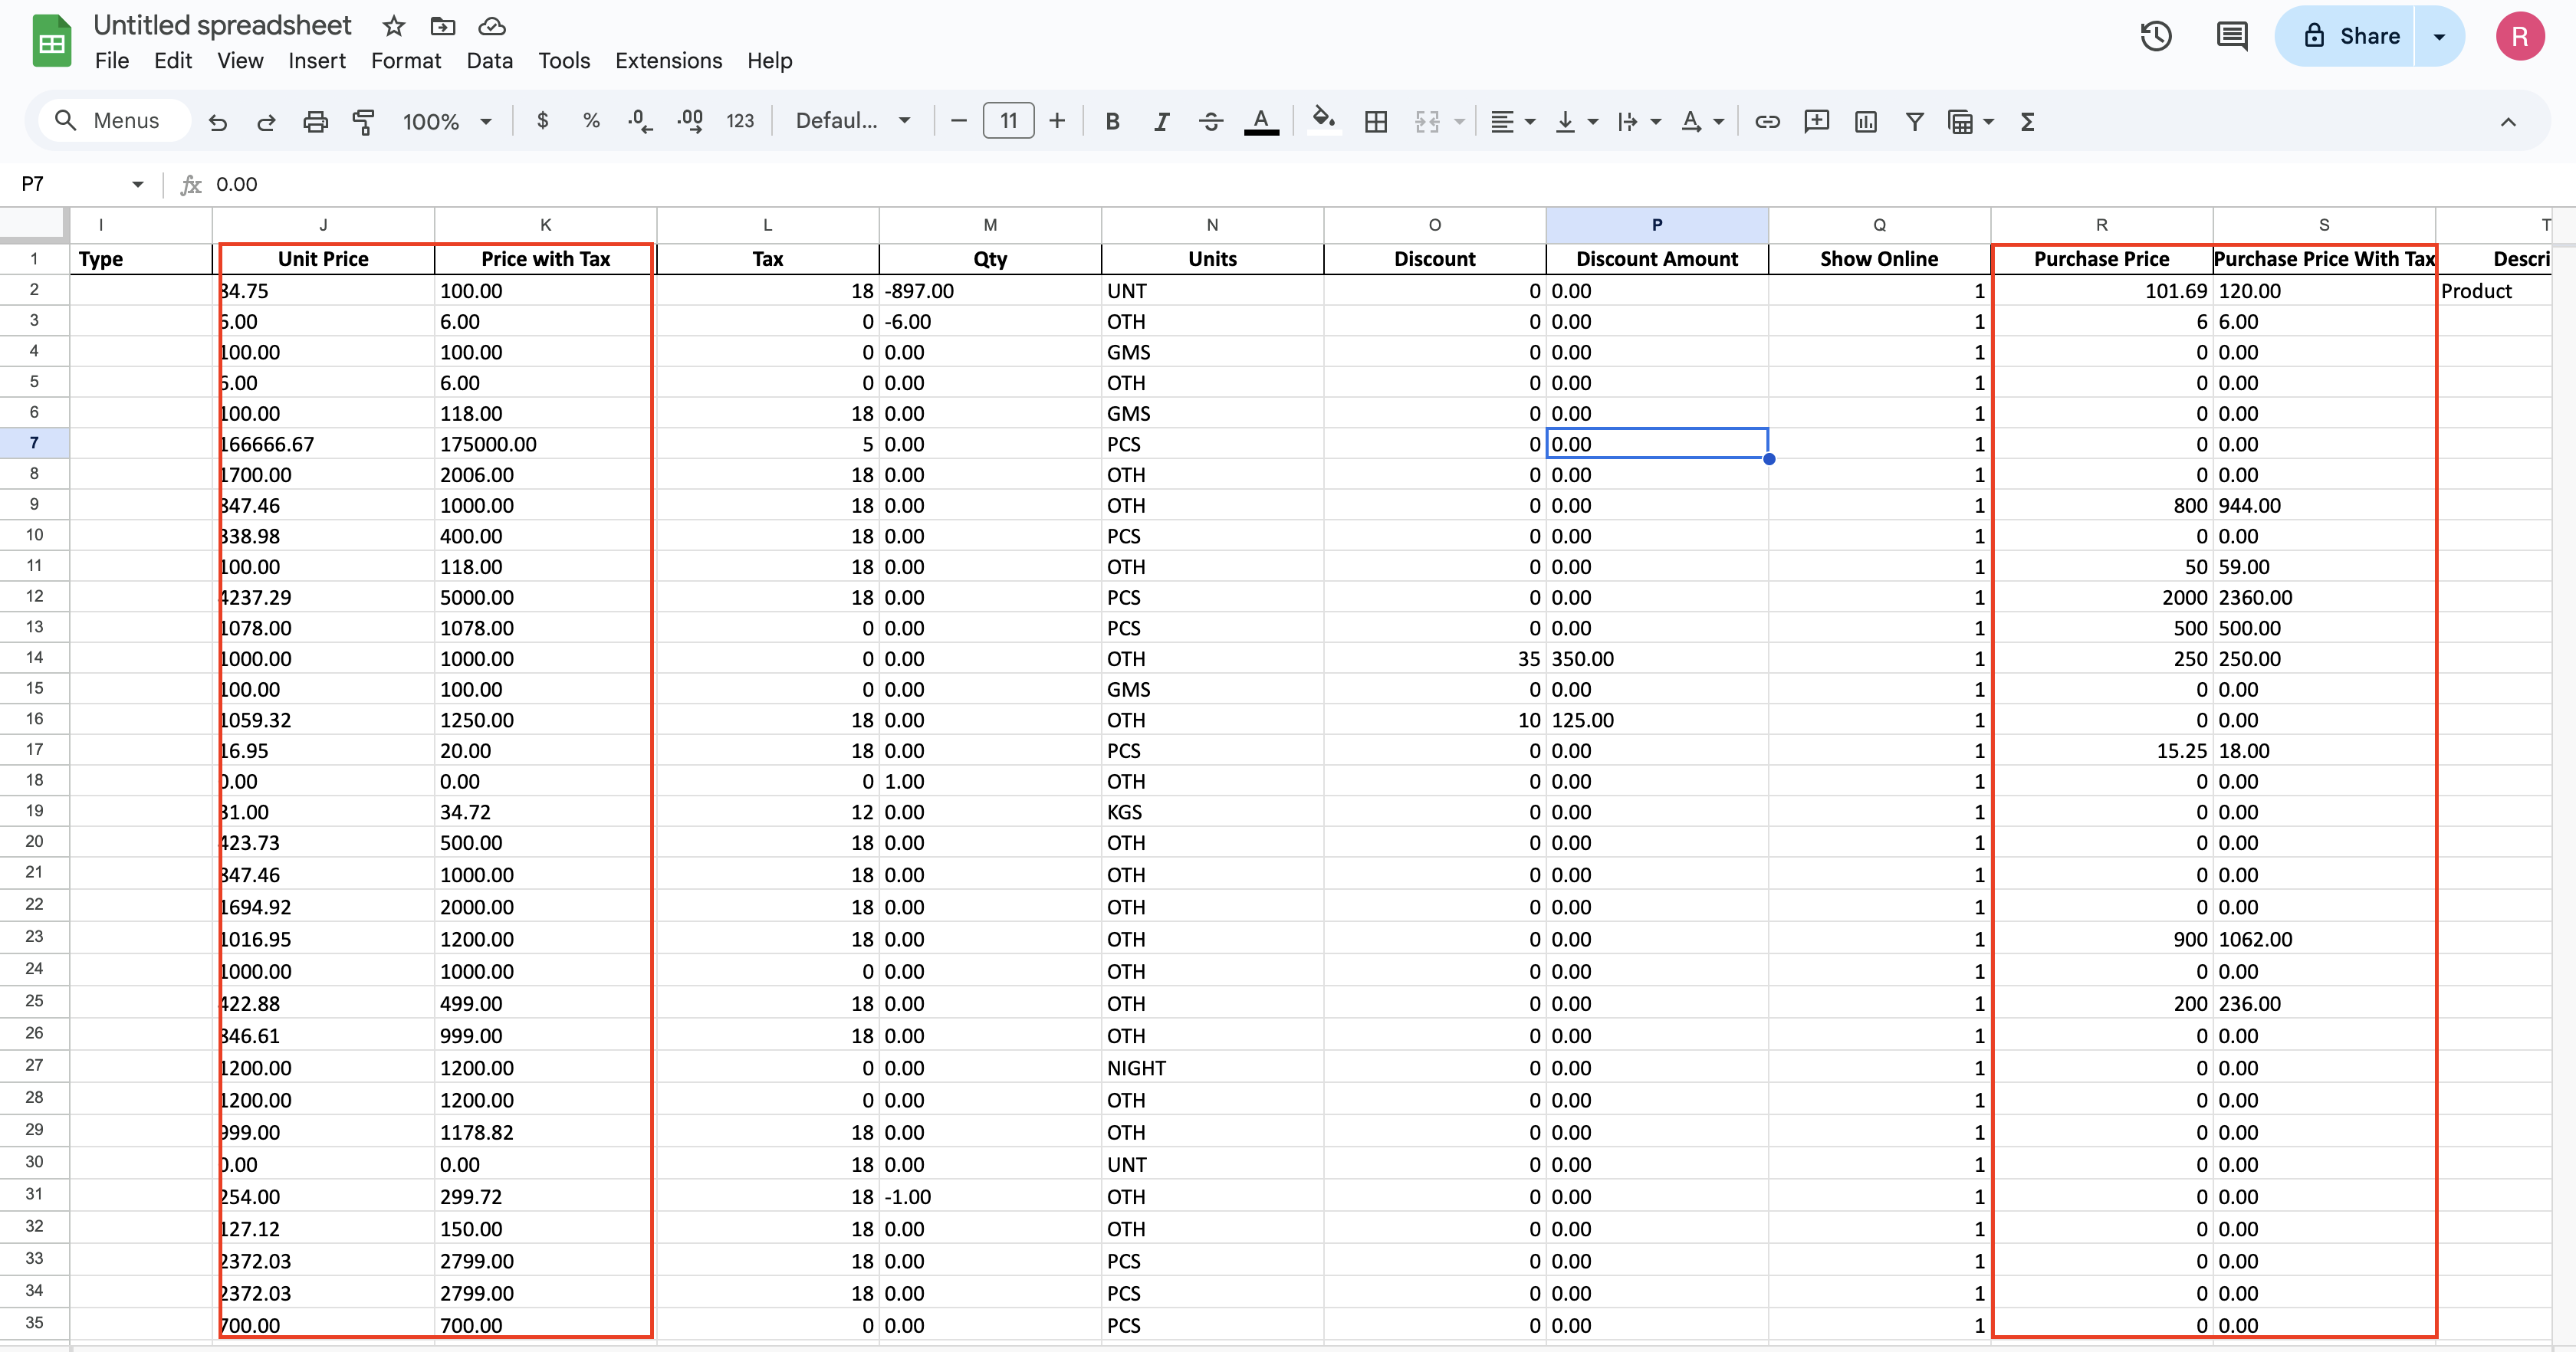2576x1352 pixels.
Task: Click the insert chart icon
Action: [x=1865, y=121]
